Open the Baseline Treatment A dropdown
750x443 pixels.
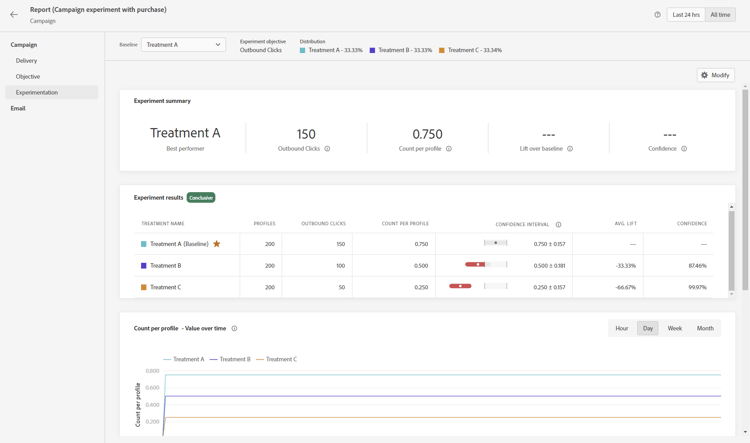[183, 45]
